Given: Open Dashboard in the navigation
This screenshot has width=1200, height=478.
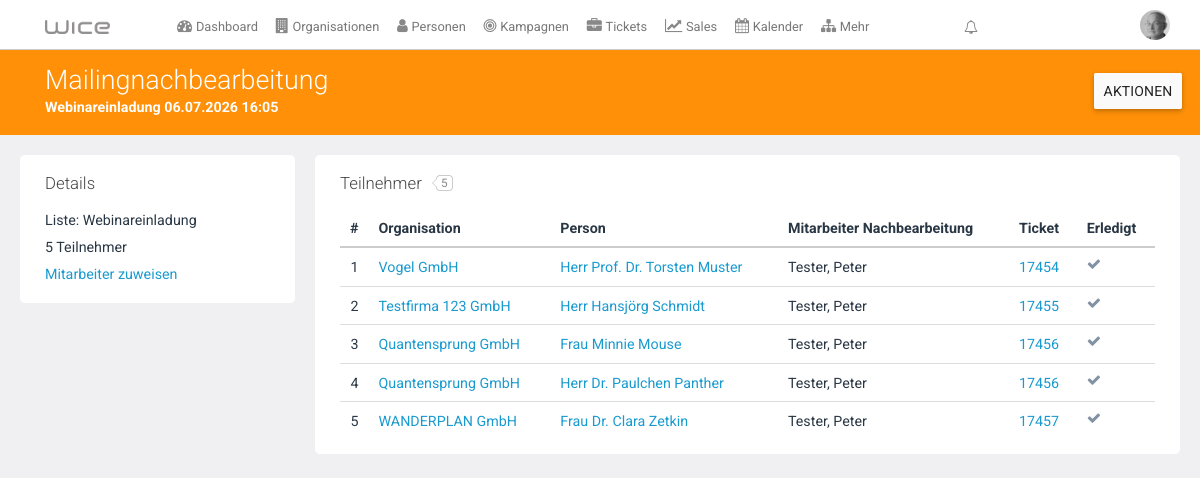Looking at the screenshot, I should (217, 27).
